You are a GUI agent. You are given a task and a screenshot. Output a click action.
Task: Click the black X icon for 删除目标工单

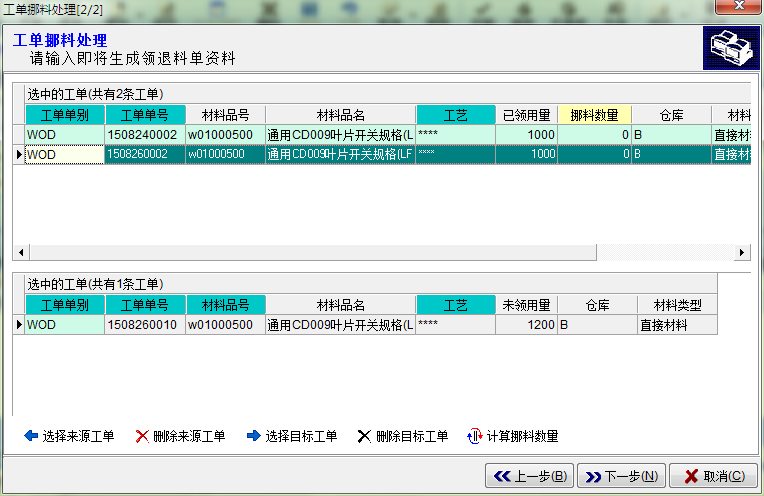click(364, 436)
